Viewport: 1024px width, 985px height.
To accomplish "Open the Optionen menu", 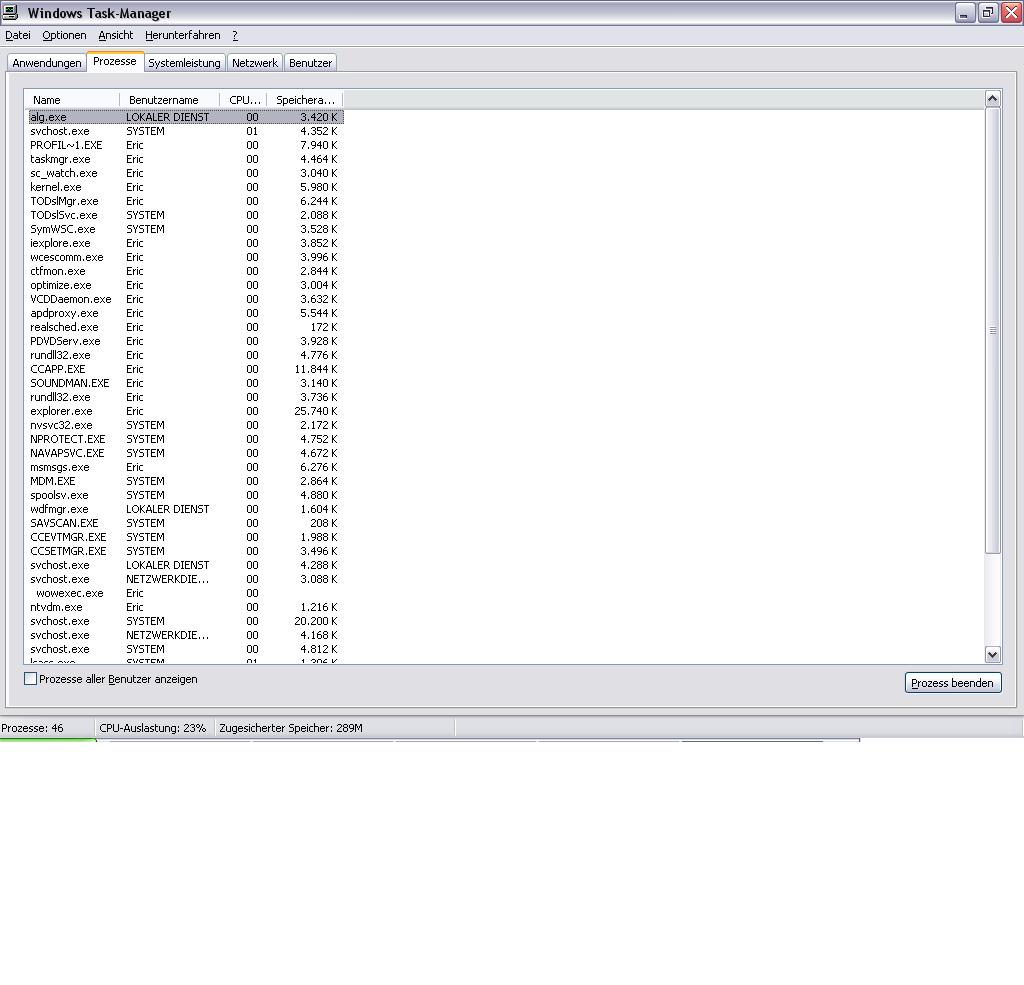I will tap(64, 35).
